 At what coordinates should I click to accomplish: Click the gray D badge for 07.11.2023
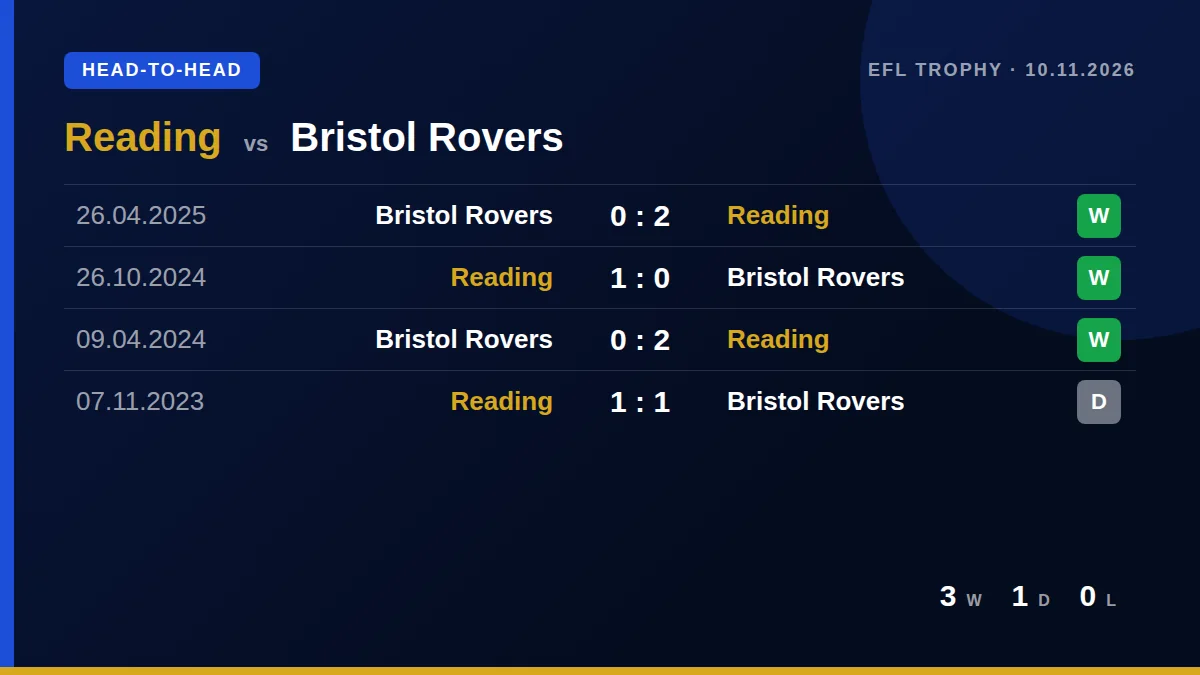tap(1099, 402)
